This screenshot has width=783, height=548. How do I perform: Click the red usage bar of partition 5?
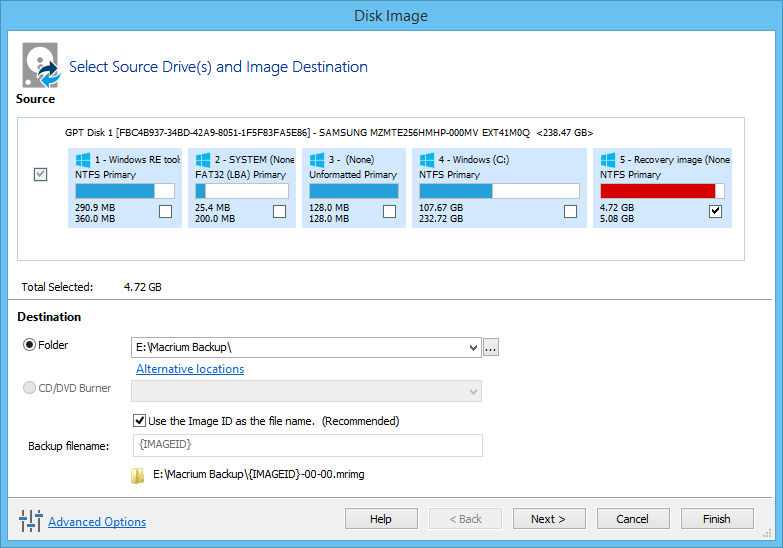click(657, 191)
